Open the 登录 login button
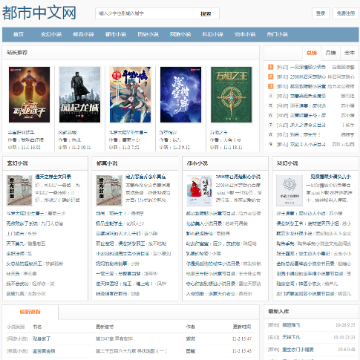Screen dimensions: 360x360 click(321, 13)
